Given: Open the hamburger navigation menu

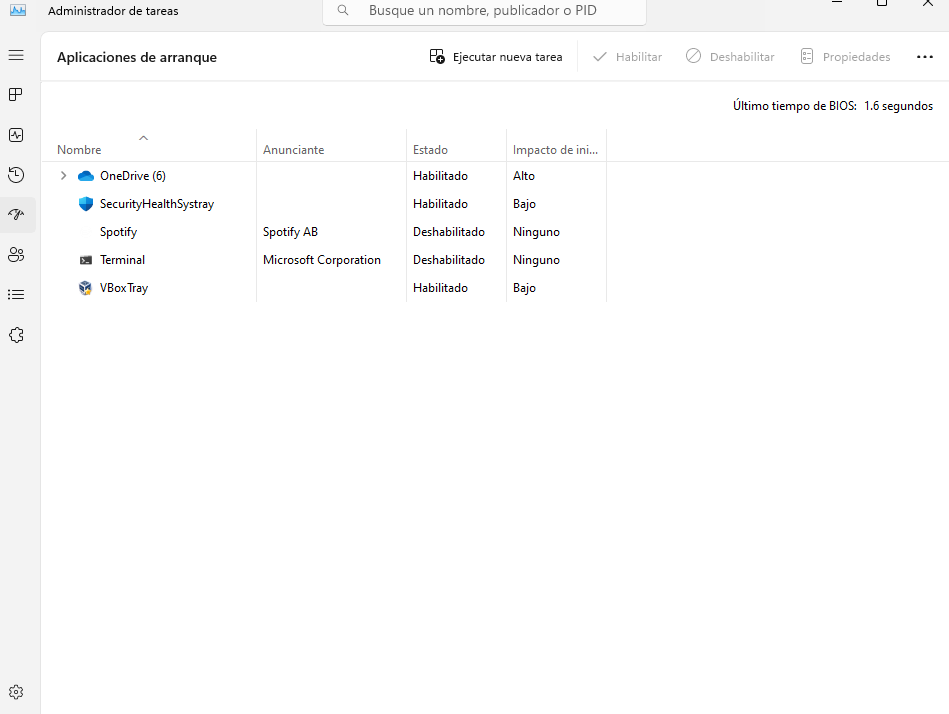Looking at the screenshot, I should click(16, 55).
